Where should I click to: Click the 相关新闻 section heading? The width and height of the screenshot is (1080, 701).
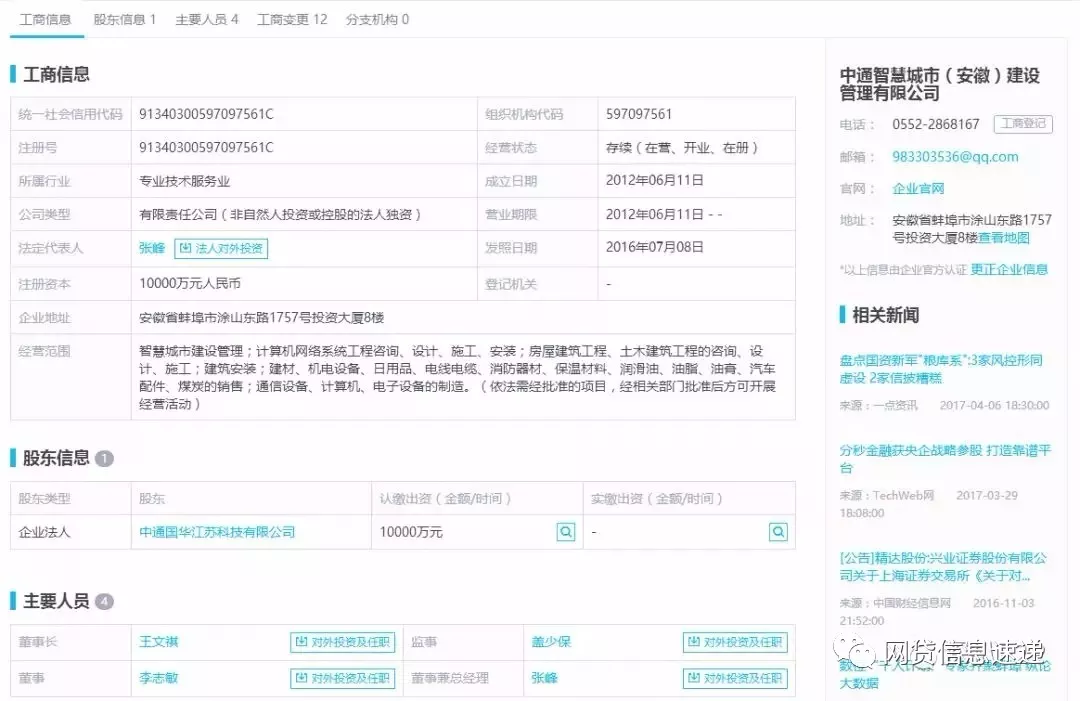coord(885,315)
